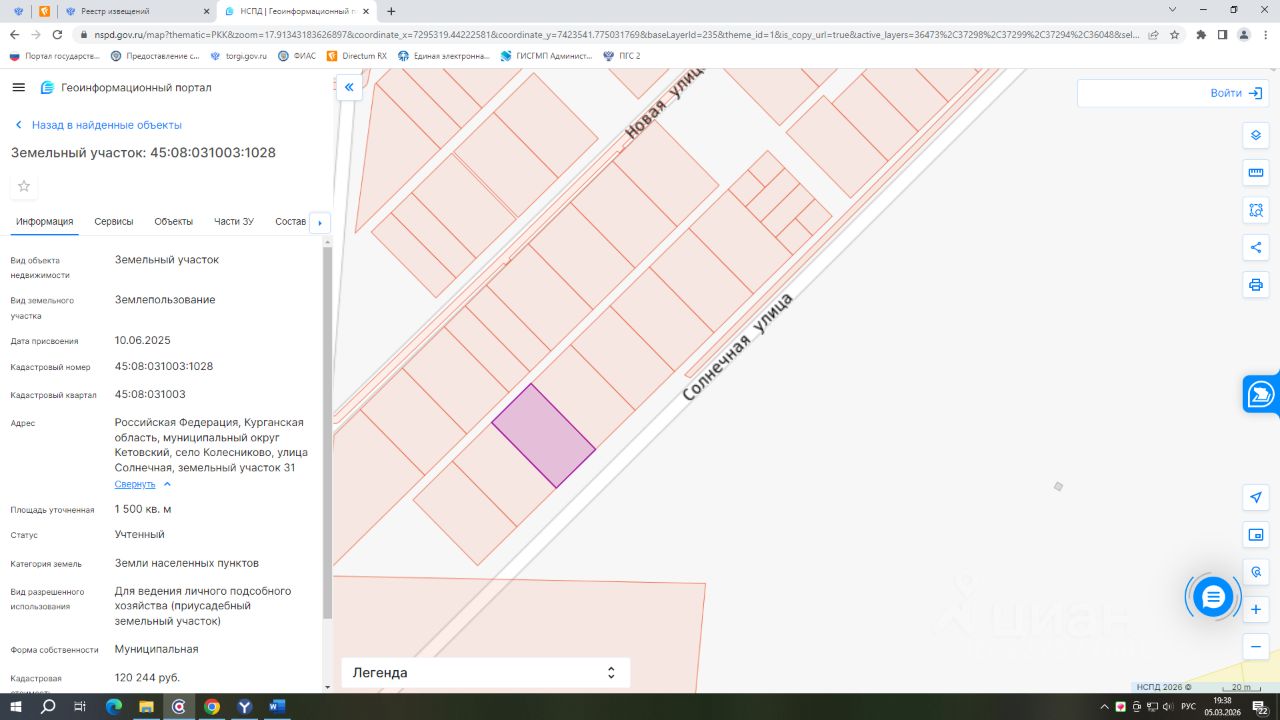The image size is (1280, 720).
Task: Click the map tool icon above zoom-in
Action: (1256, 572)
